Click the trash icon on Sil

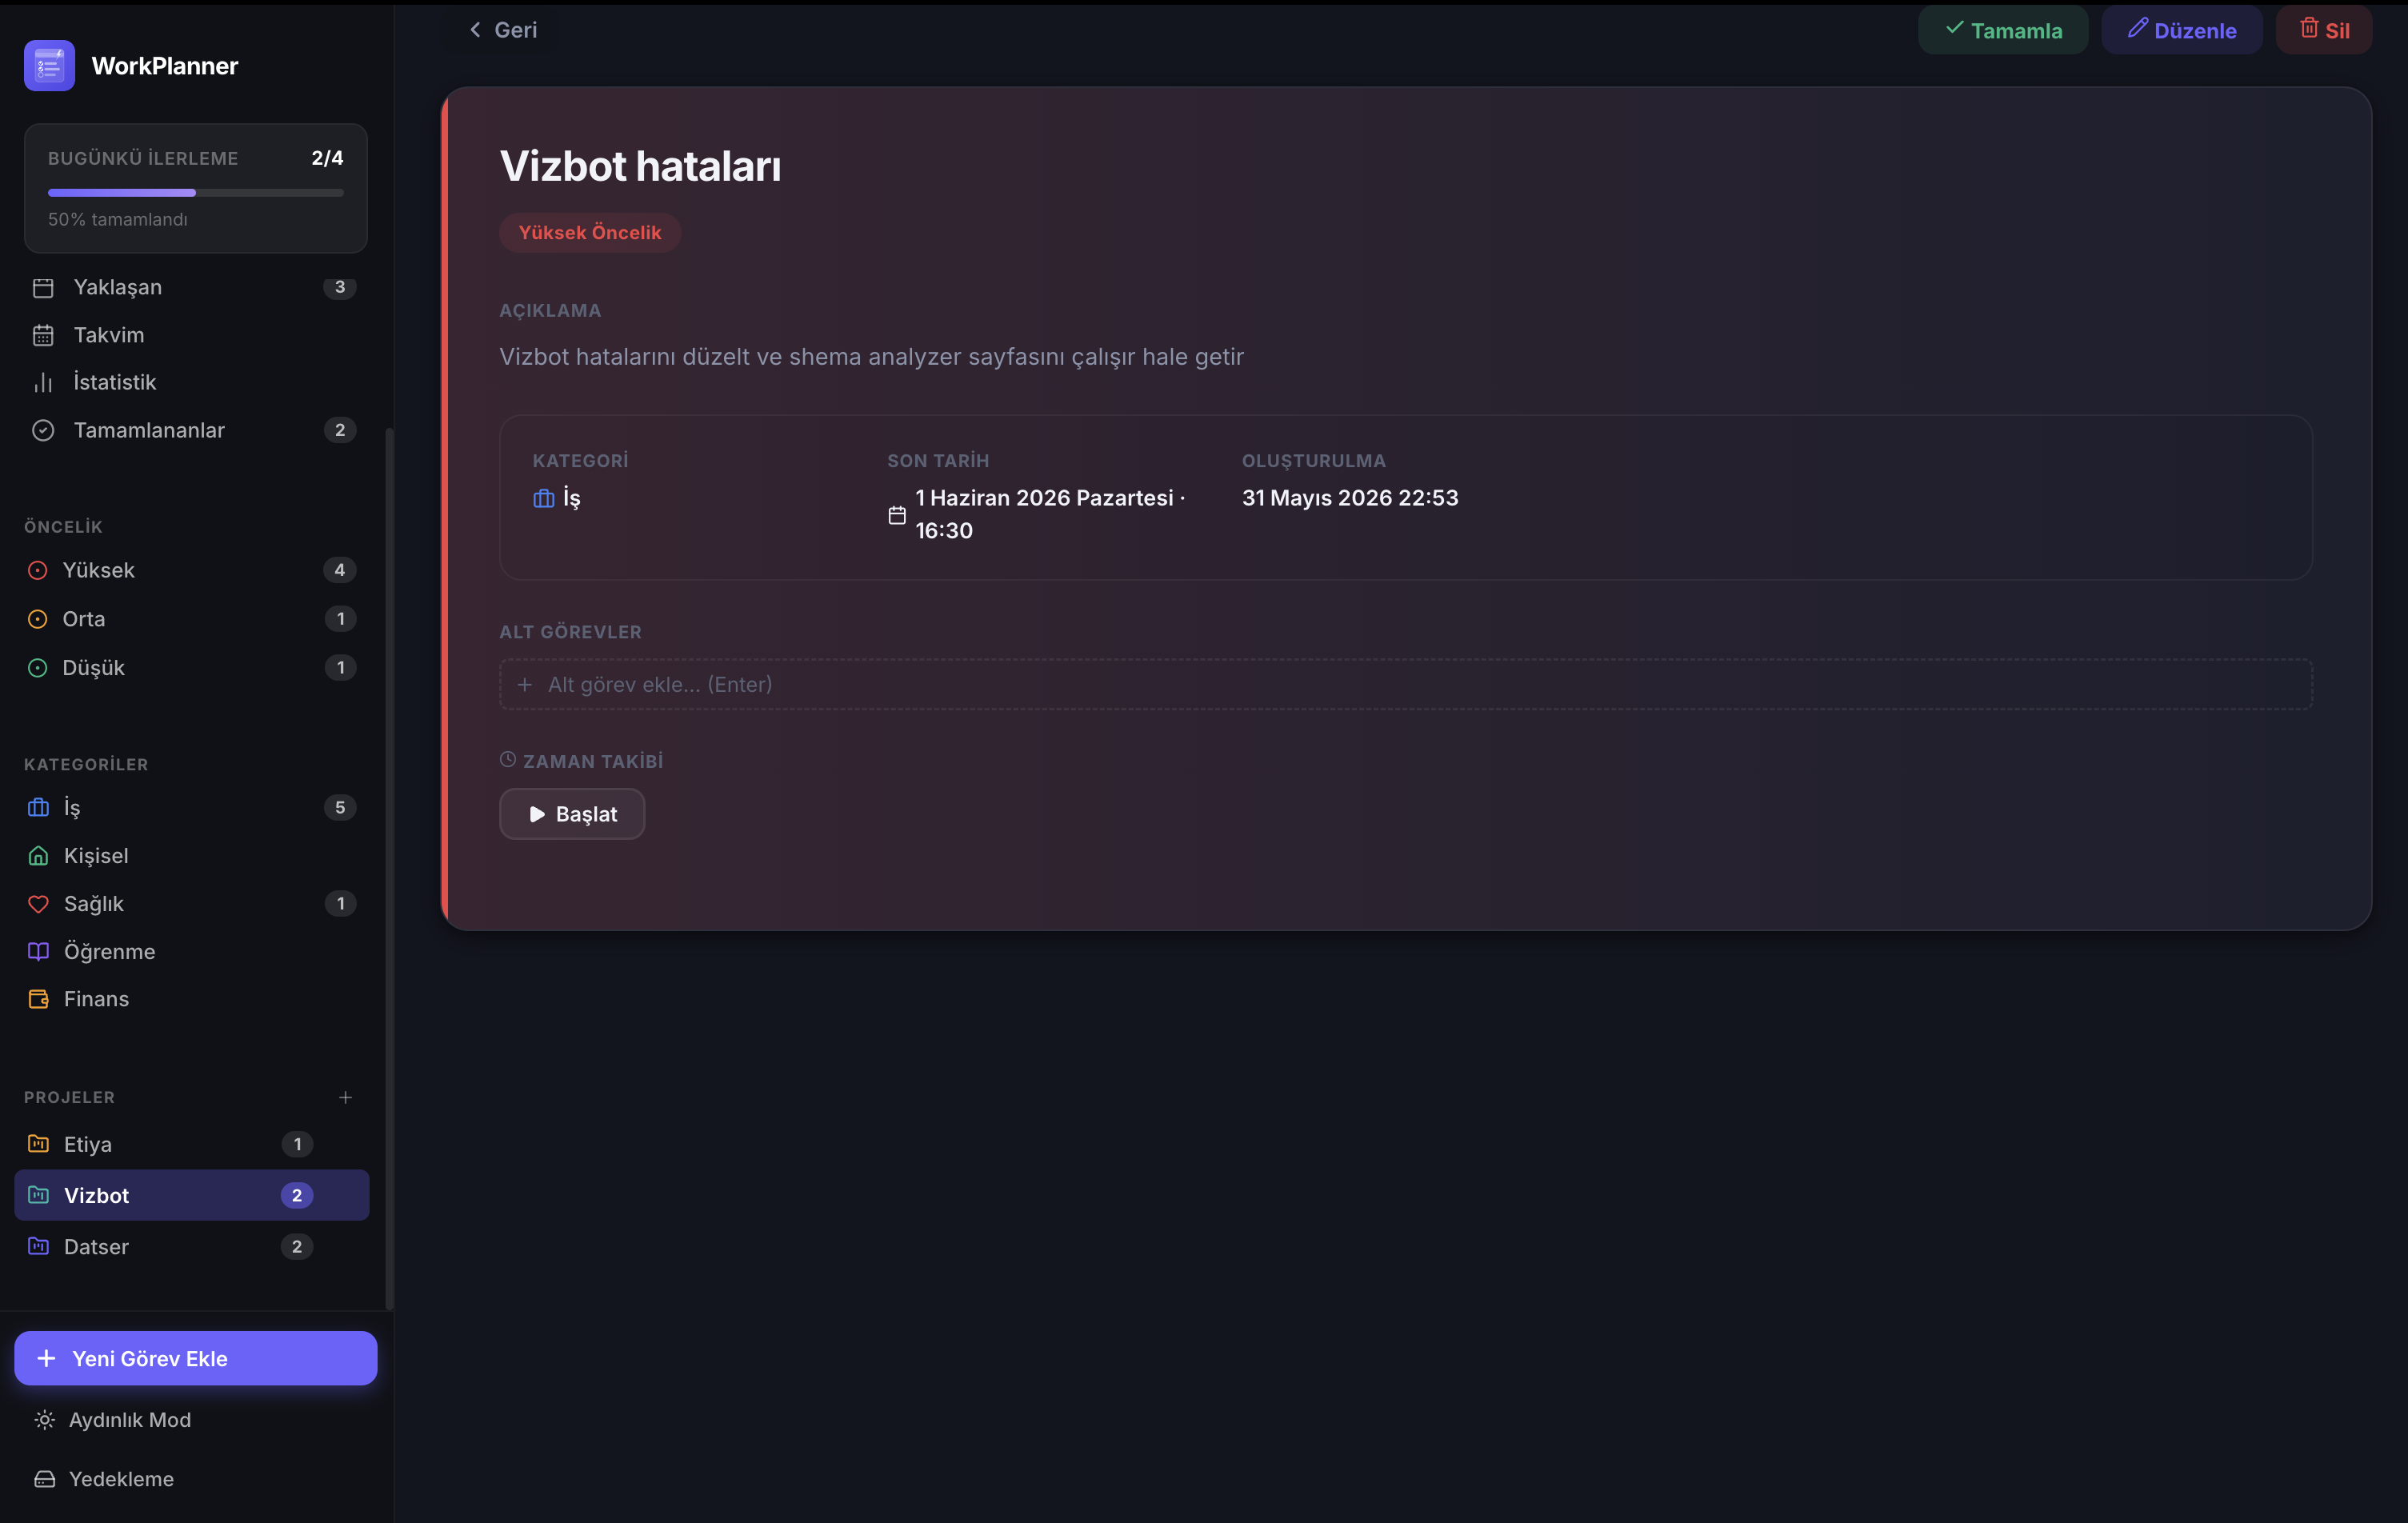(x=2309, y=28)
